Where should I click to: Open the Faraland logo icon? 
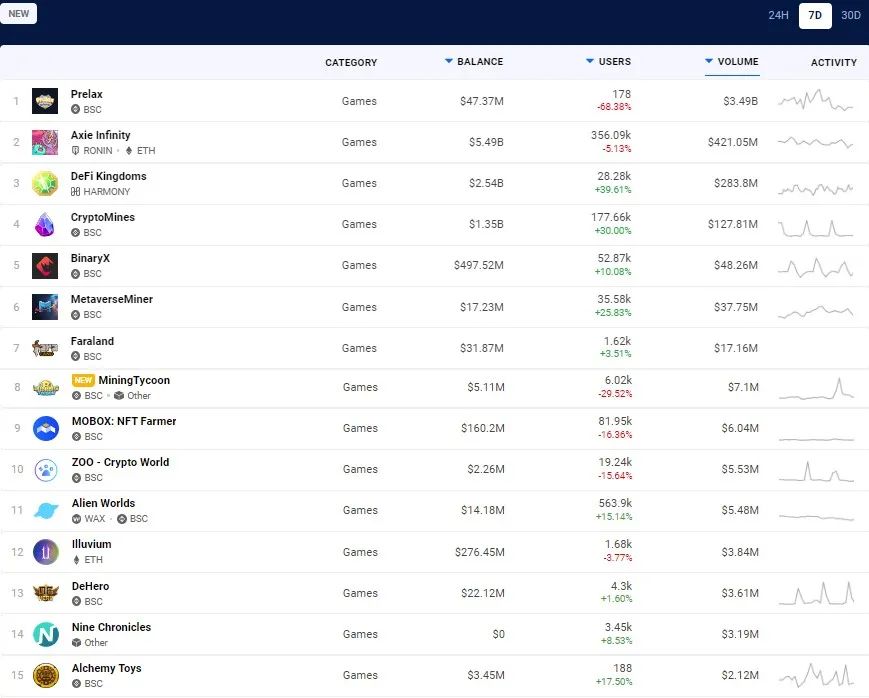[x=45, y=348]
